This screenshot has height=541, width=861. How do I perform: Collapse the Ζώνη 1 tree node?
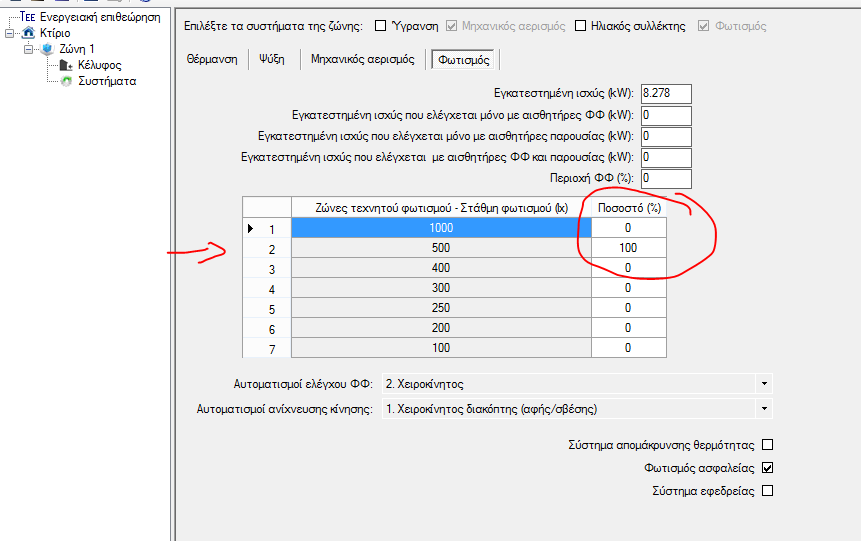[29, 49]
